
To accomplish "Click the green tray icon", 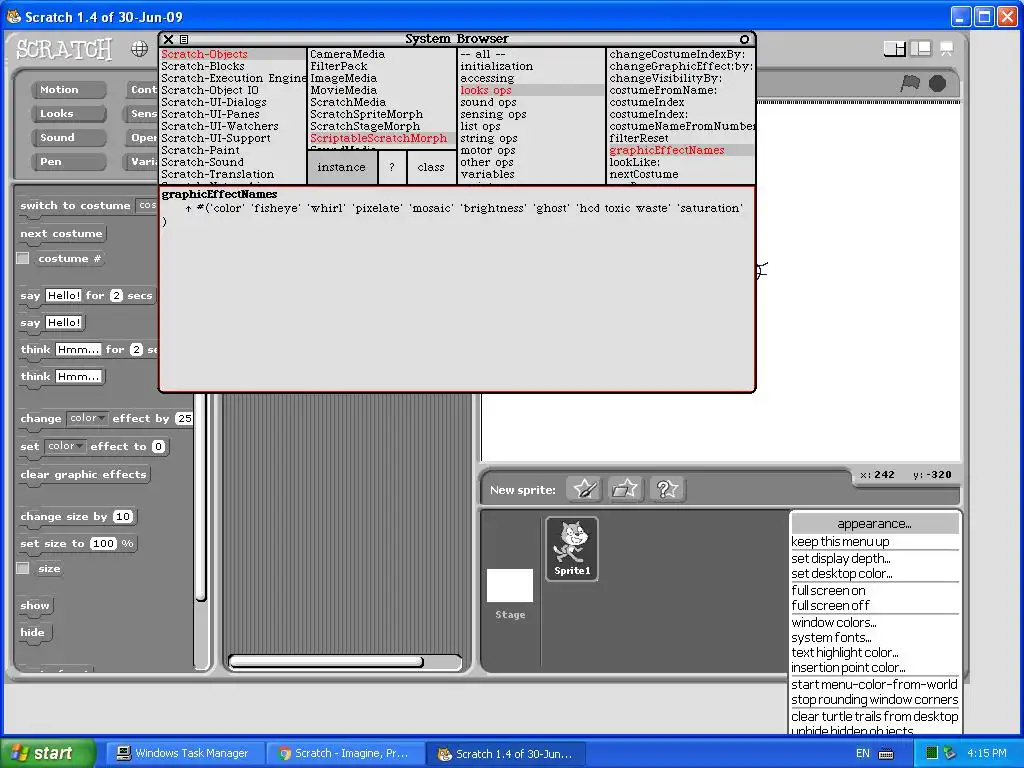I will [x=932, y=754].
